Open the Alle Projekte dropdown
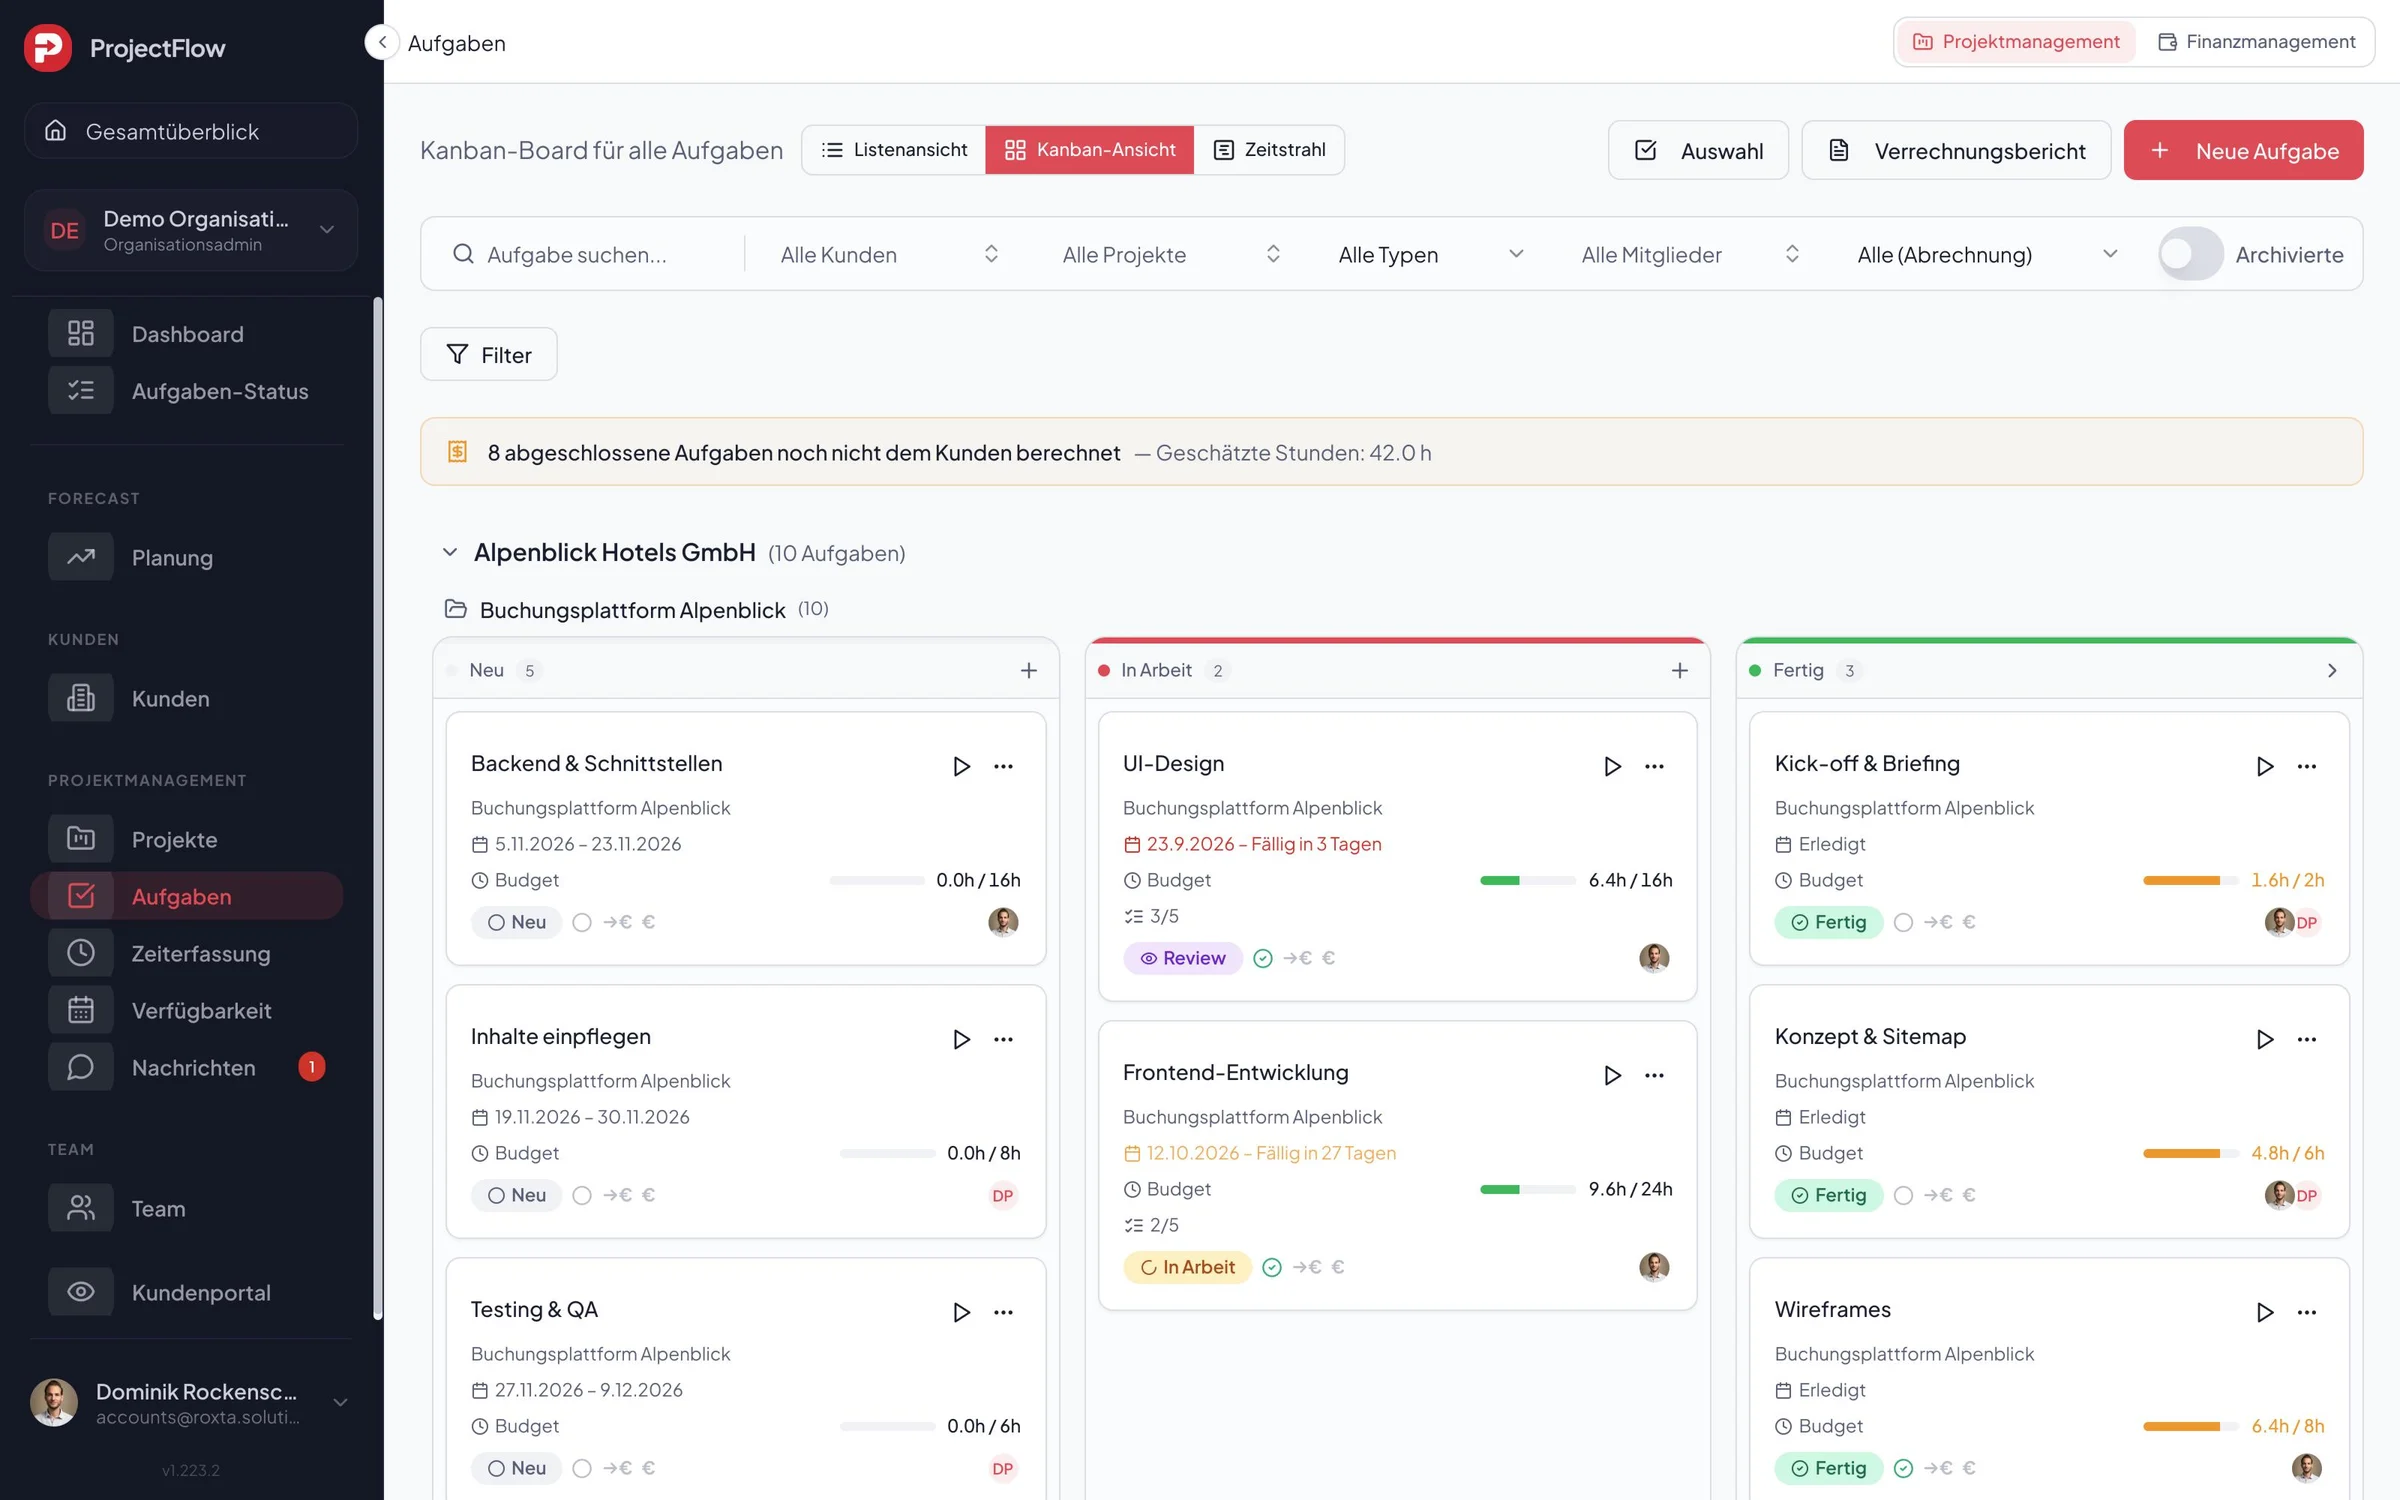This screenshot has height=1500, width=2400. [x=1171, y=254]
